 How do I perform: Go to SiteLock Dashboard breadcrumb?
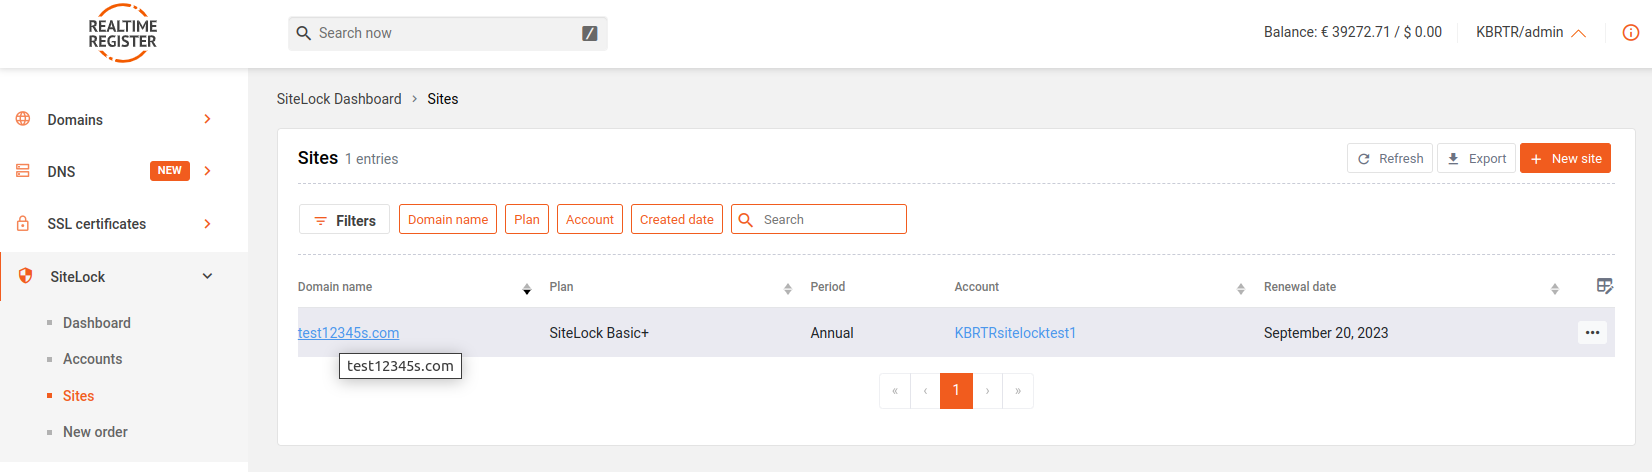pos(339,99)
